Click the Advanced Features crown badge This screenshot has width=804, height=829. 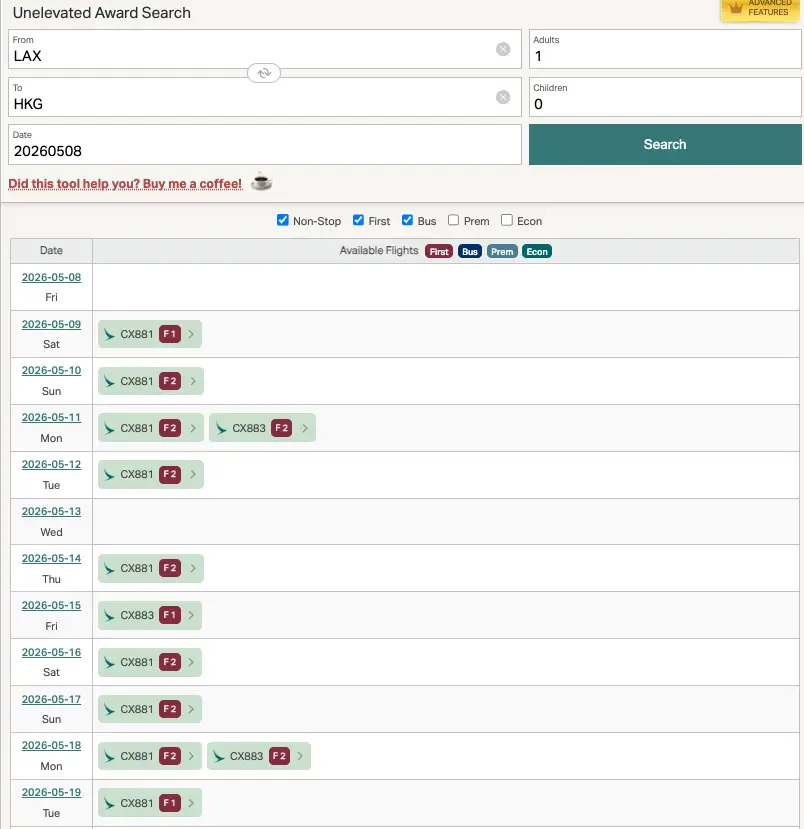[761, 9]
